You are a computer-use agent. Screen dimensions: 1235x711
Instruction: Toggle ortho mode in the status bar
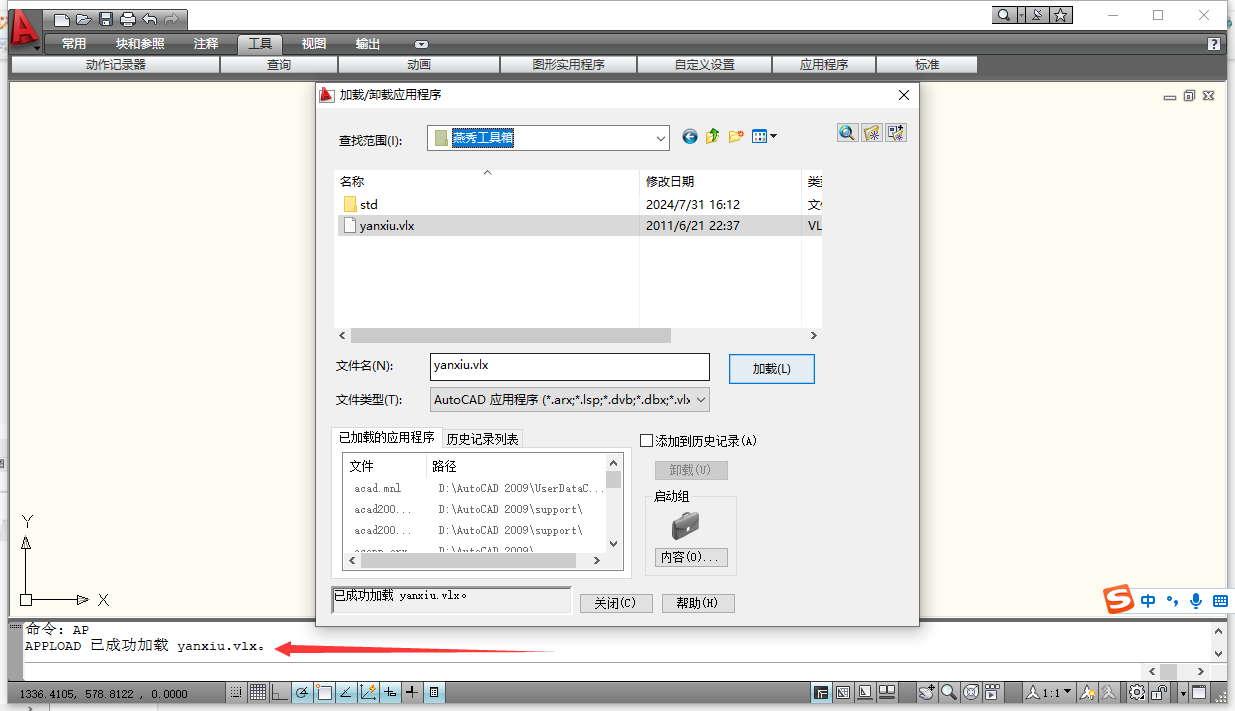(278, 692)
